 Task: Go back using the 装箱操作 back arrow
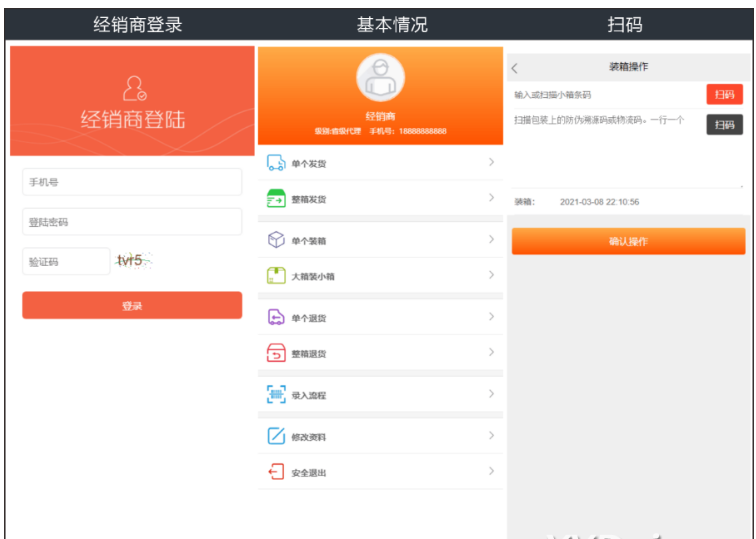515,68
